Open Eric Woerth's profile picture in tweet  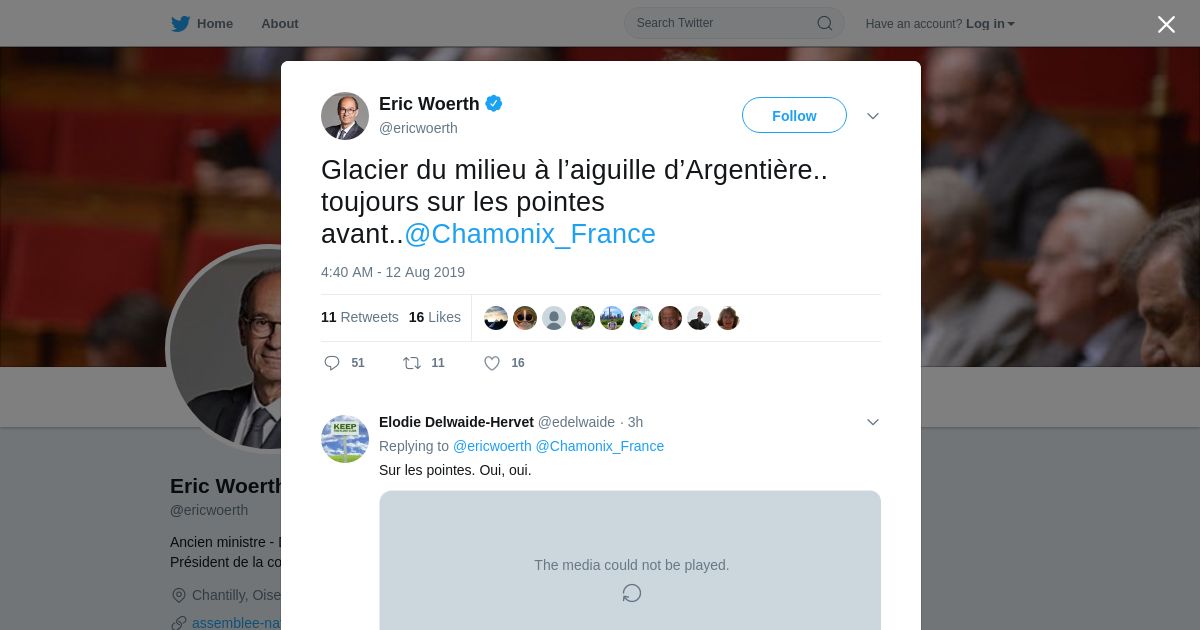pos(345,116)
